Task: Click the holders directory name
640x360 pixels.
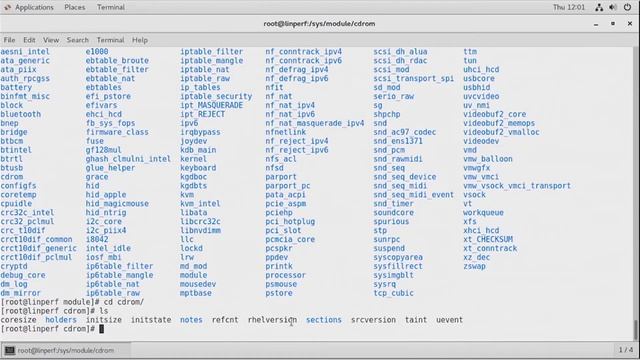Action: [x=61, y=320]
